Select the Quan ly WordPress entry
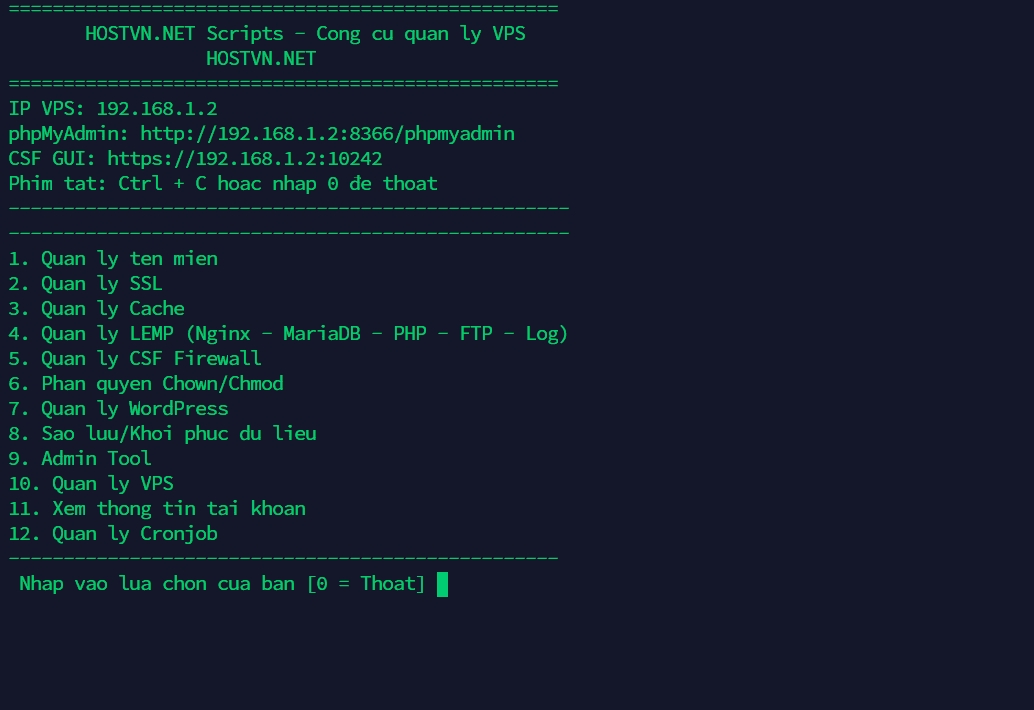The height and width of the screenshot is (710, 1034). click(x=119, y=409)
